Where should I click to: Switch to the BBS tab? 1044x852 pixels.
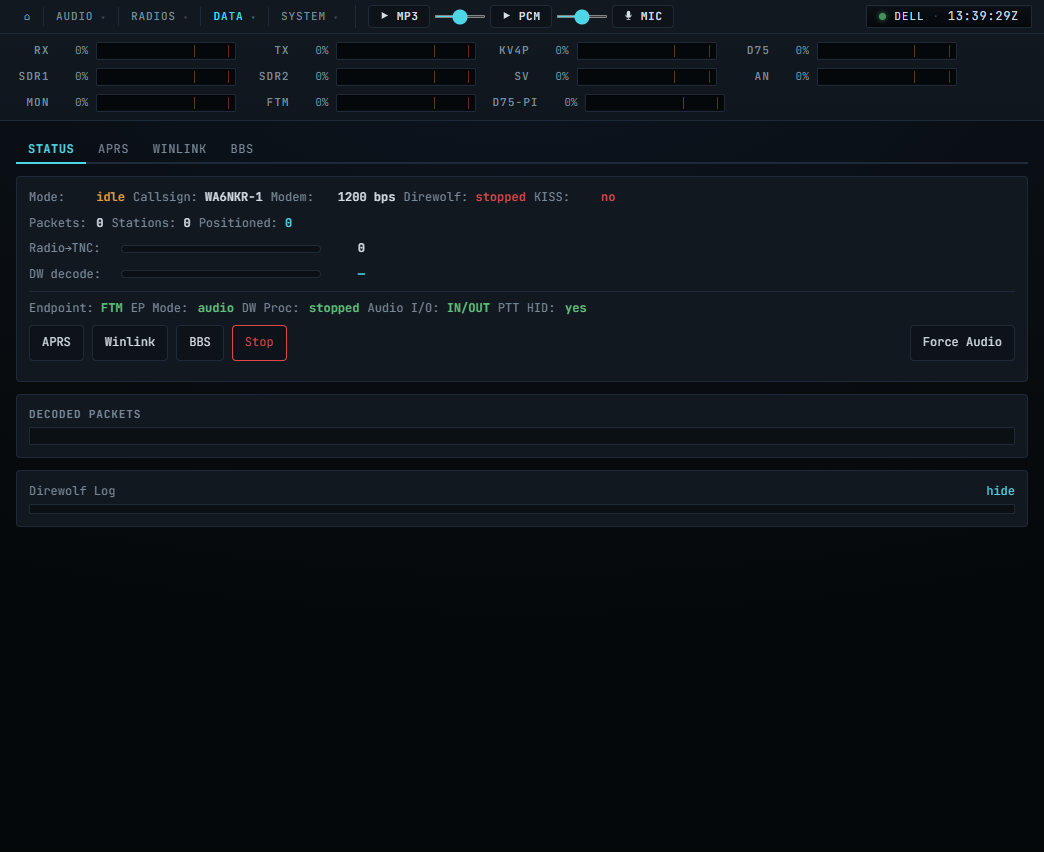coord(242,149)
